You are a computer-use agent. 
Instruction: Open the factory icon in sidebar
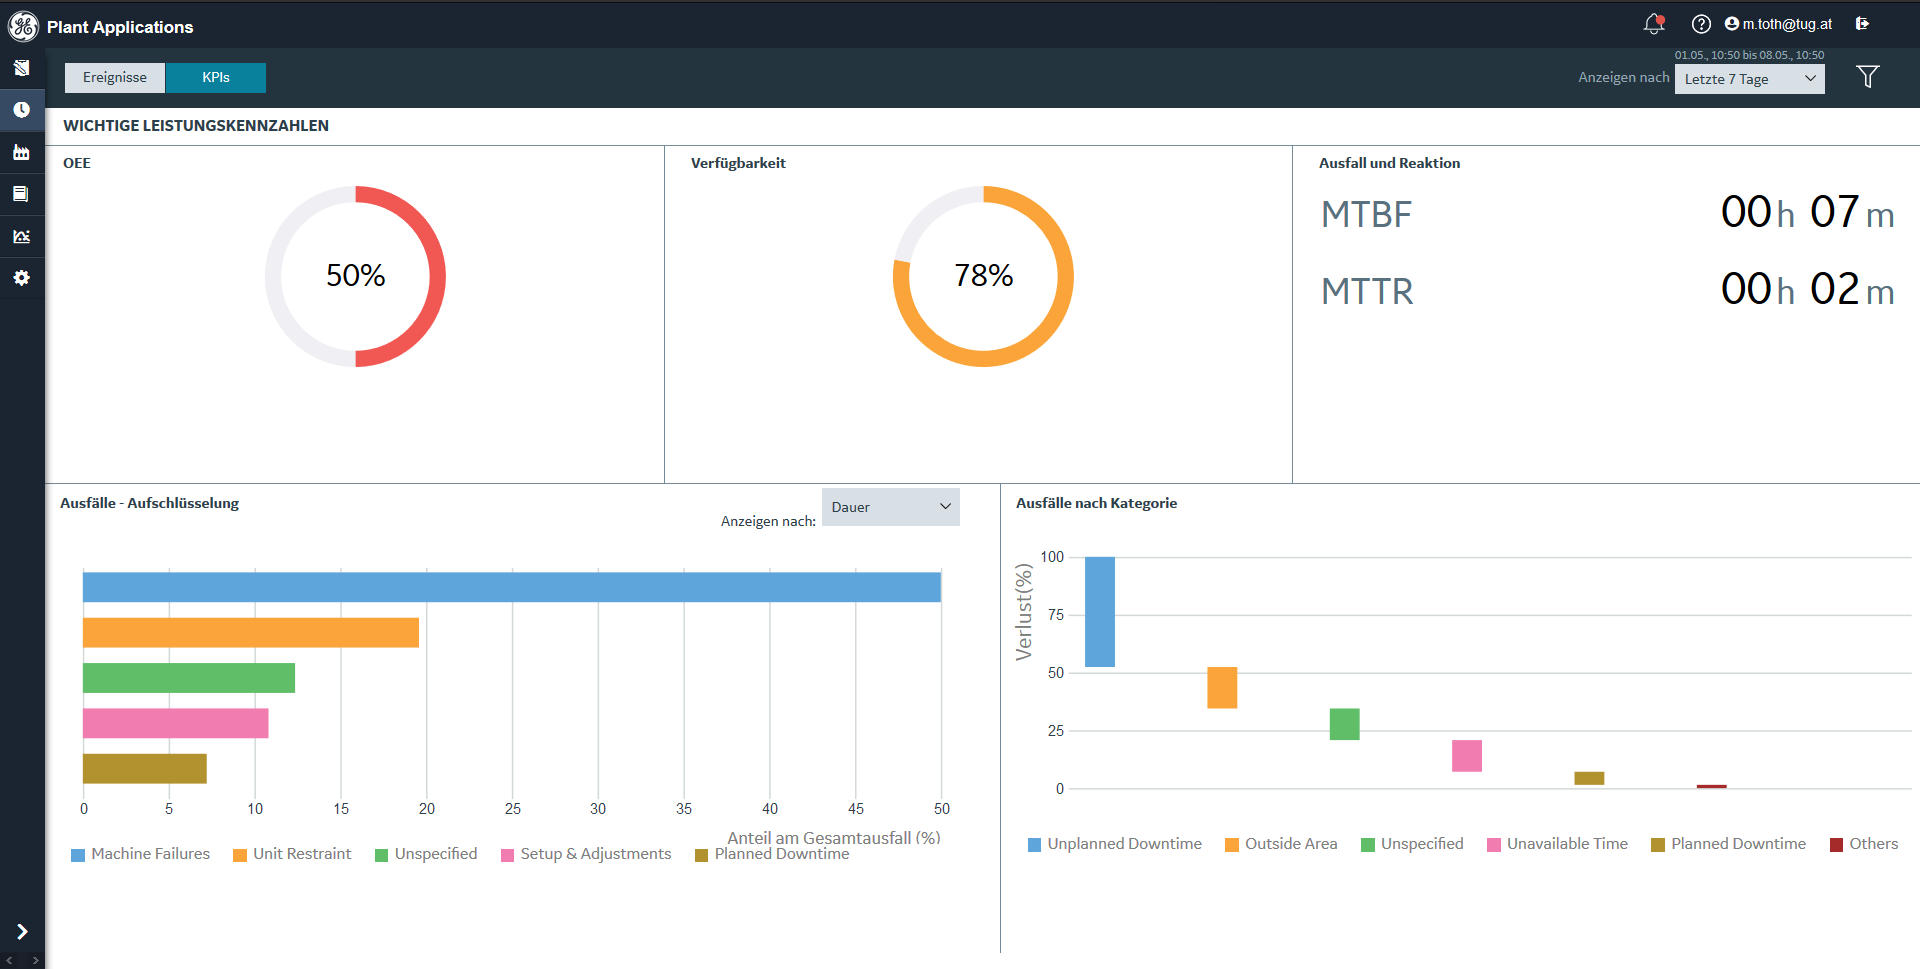point(21,152)
